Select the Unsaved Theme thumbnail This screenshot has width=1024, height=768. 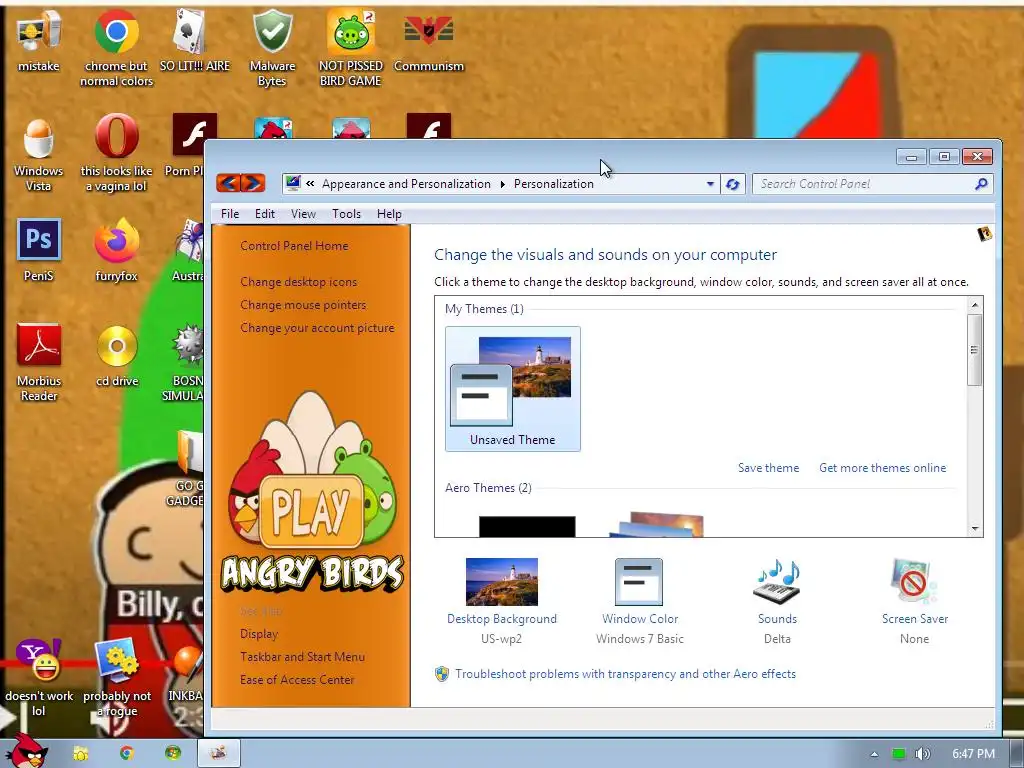coord(513,389)
